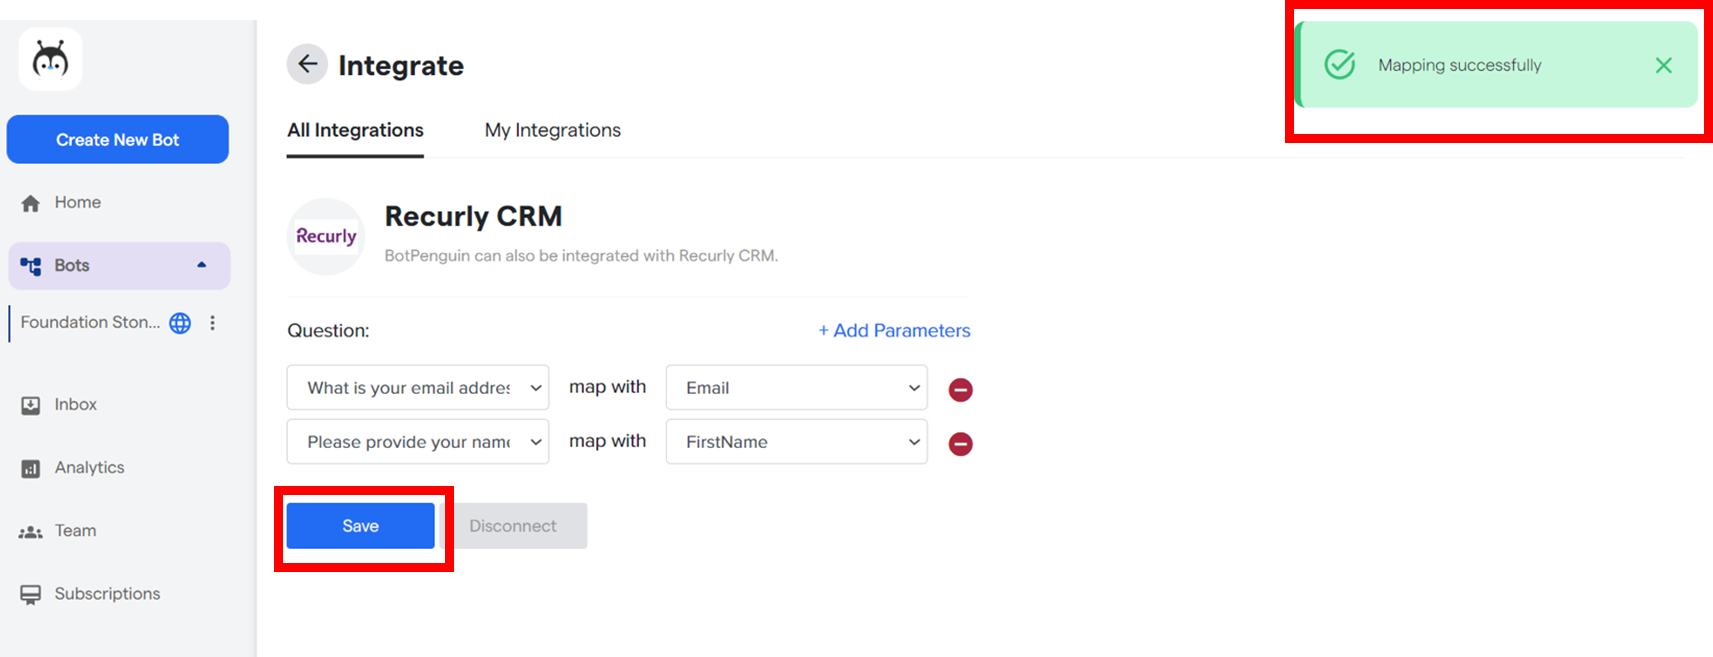1713x657 pixels.
Task: Click the BotPenguin logo icon
Action: (x=50, y=60)
